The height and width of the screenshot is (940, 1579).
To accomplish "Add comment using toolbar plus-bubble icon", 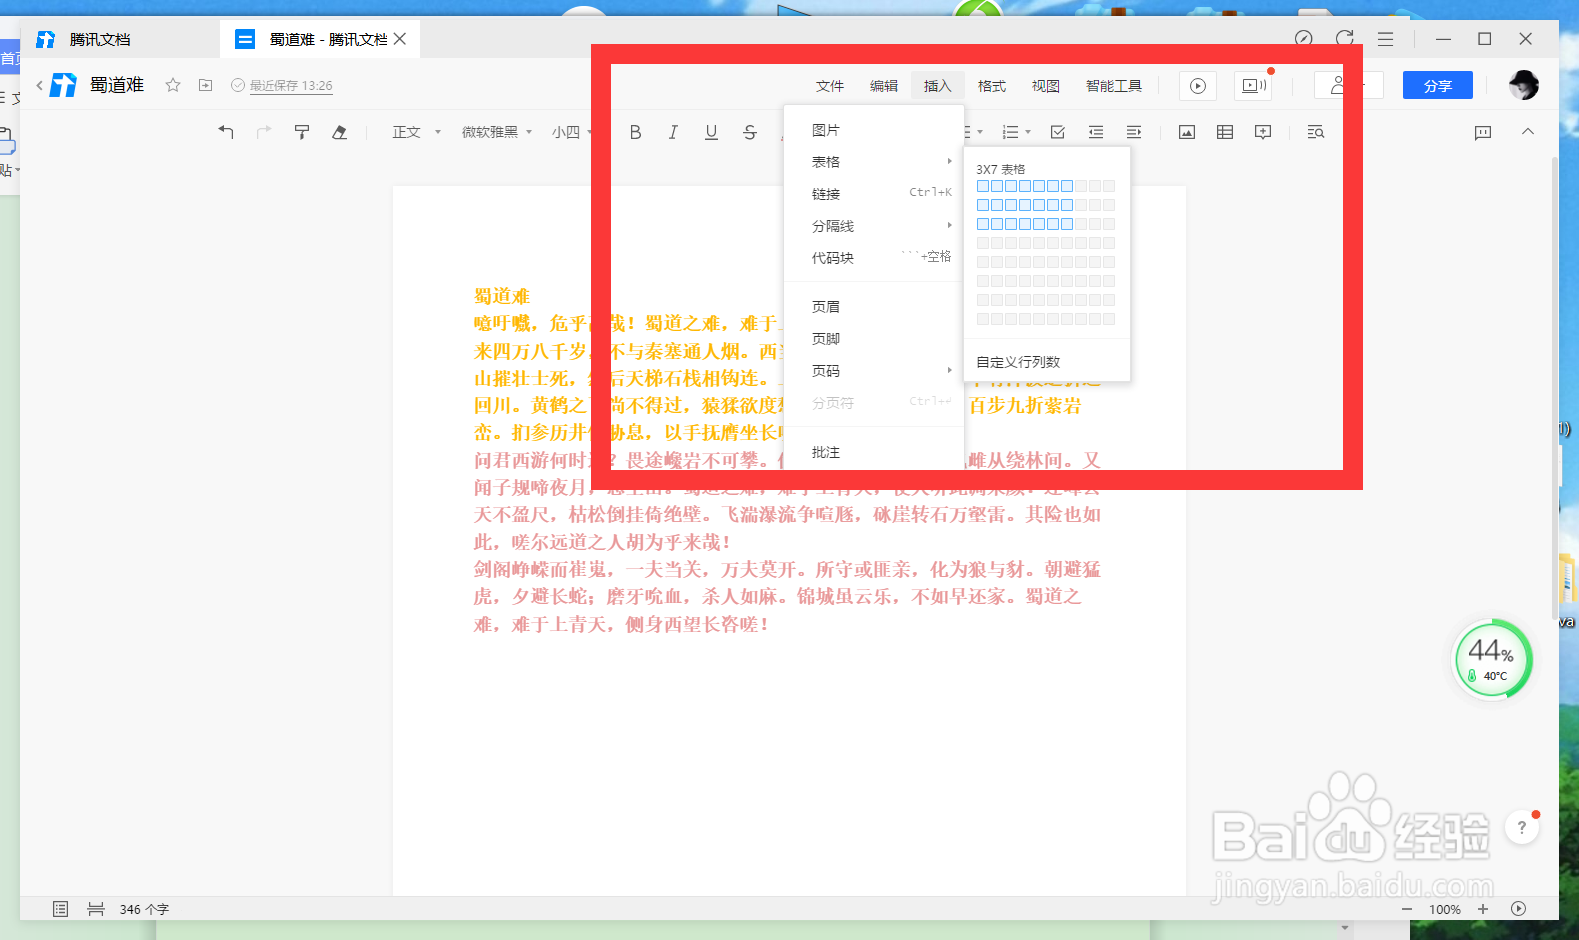I will 1263,132.
